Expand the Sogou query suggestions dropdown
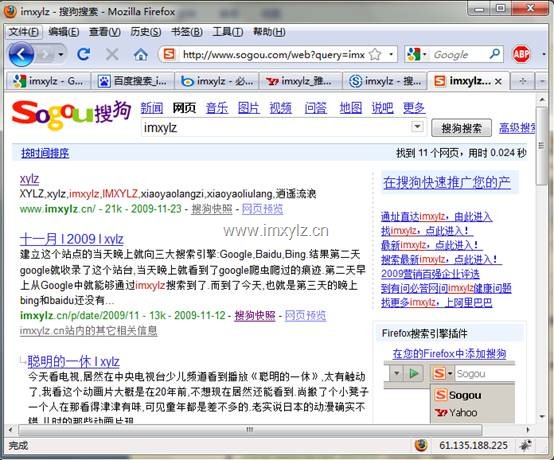Image resolution: width=554 pixels, height=460 pixels. pos(417,126)
